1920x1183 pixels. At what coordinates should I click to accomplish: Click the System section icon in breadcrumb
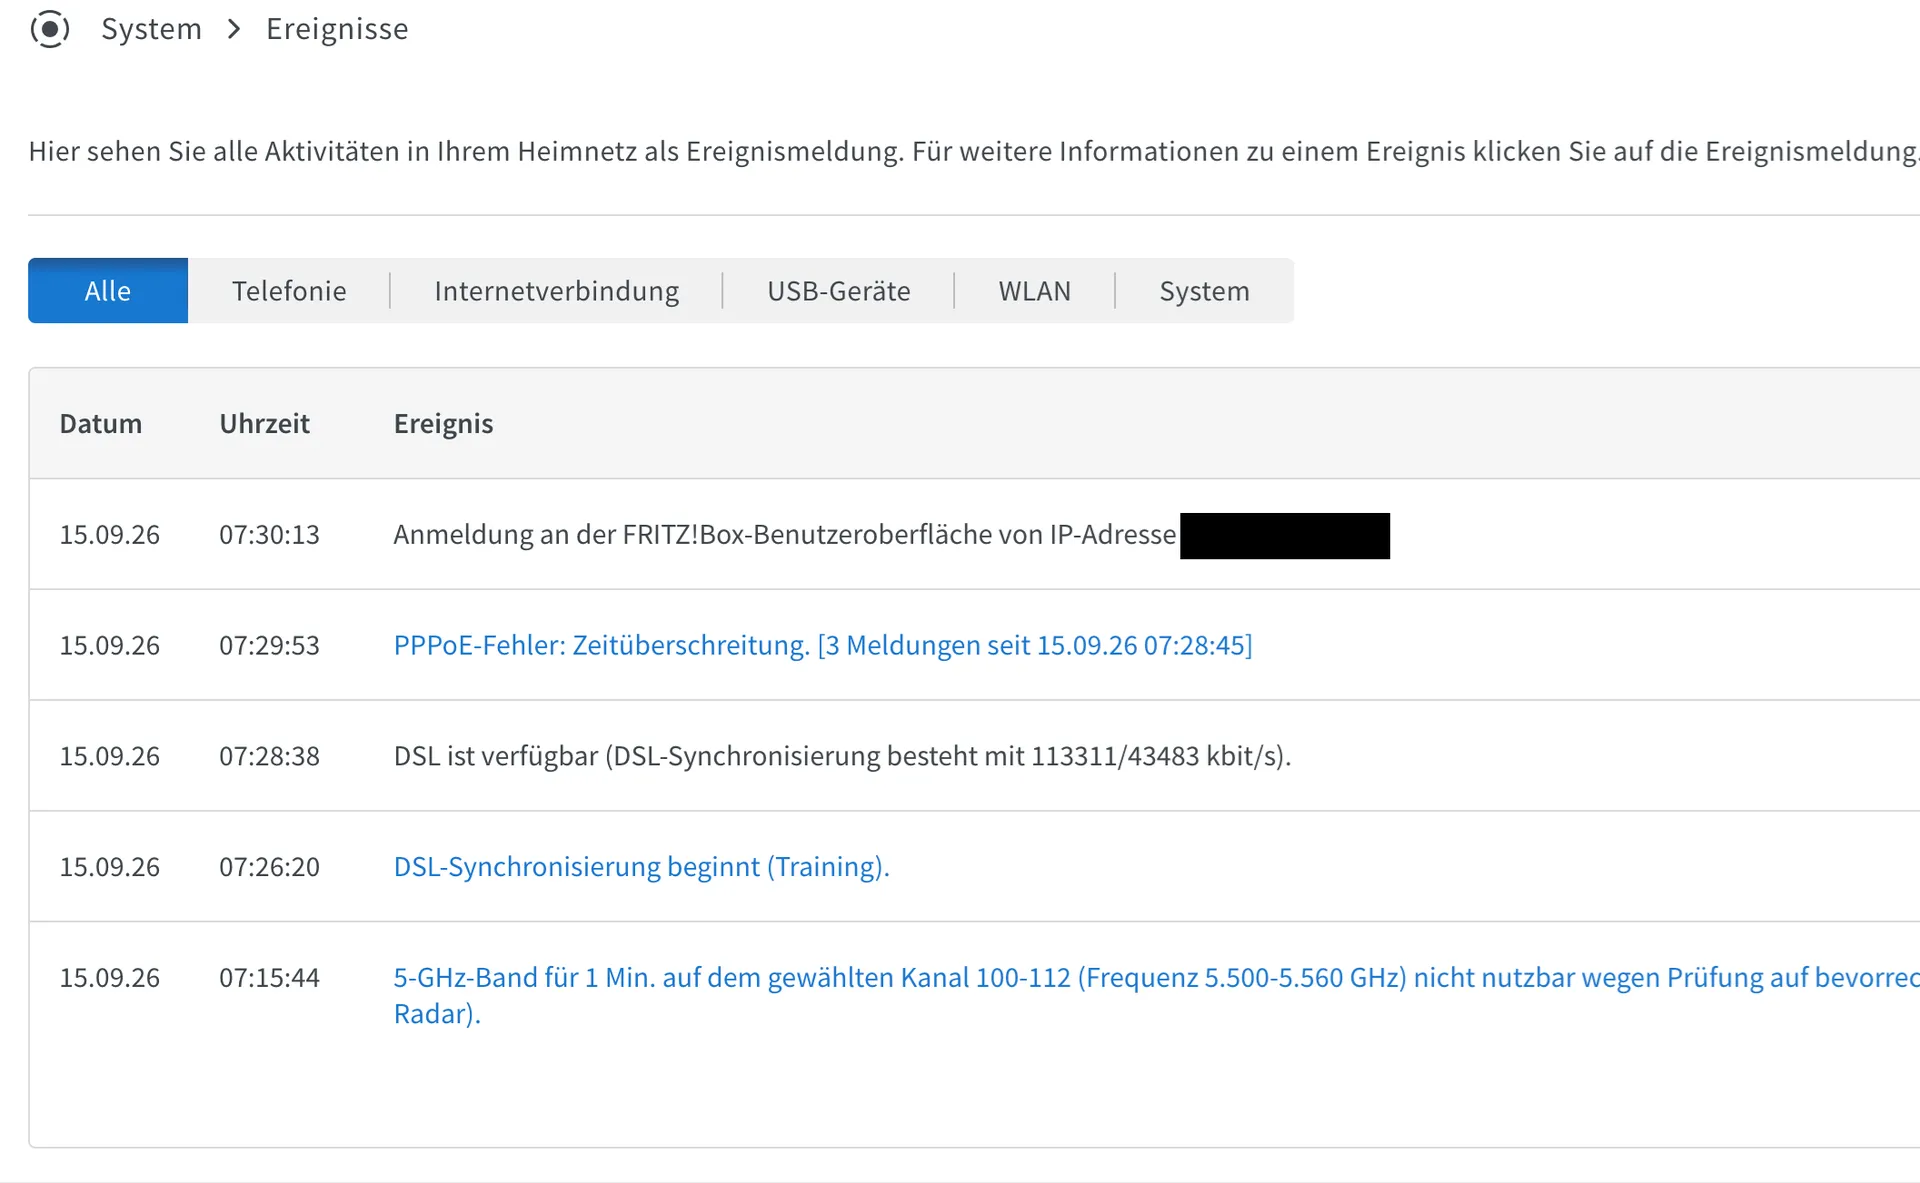(50, 29)
